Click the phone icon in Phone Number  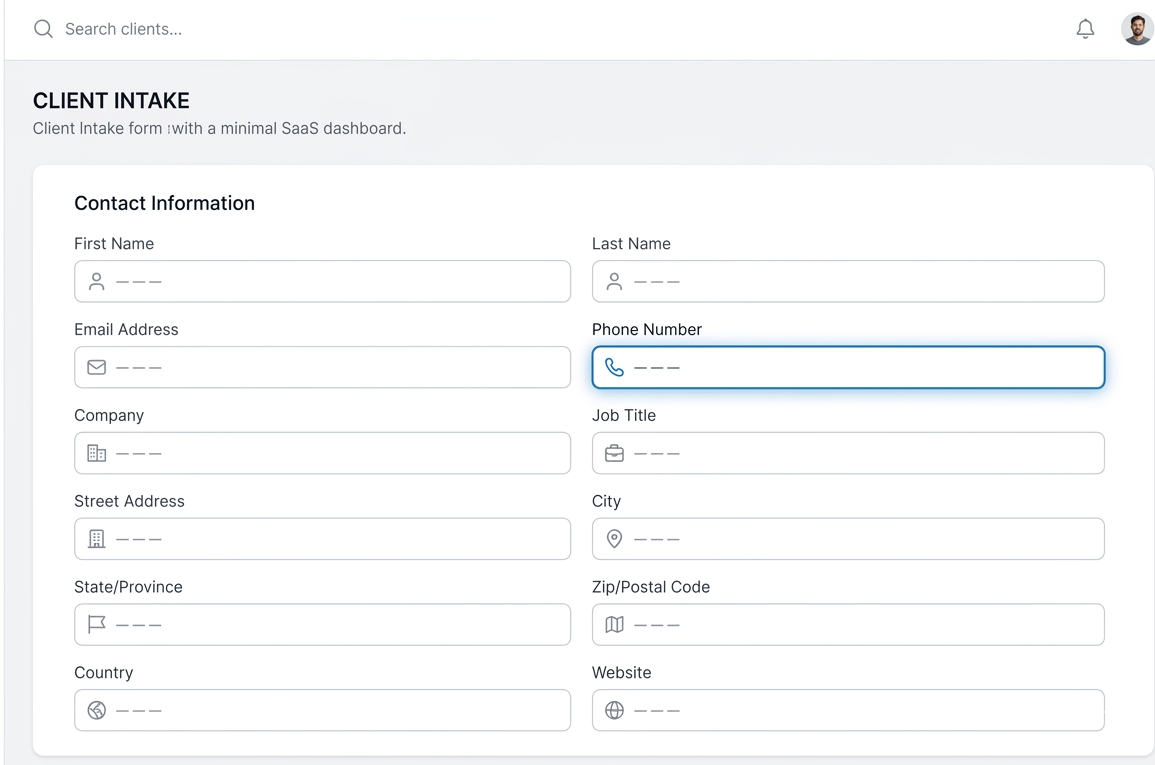pos(615,368)
